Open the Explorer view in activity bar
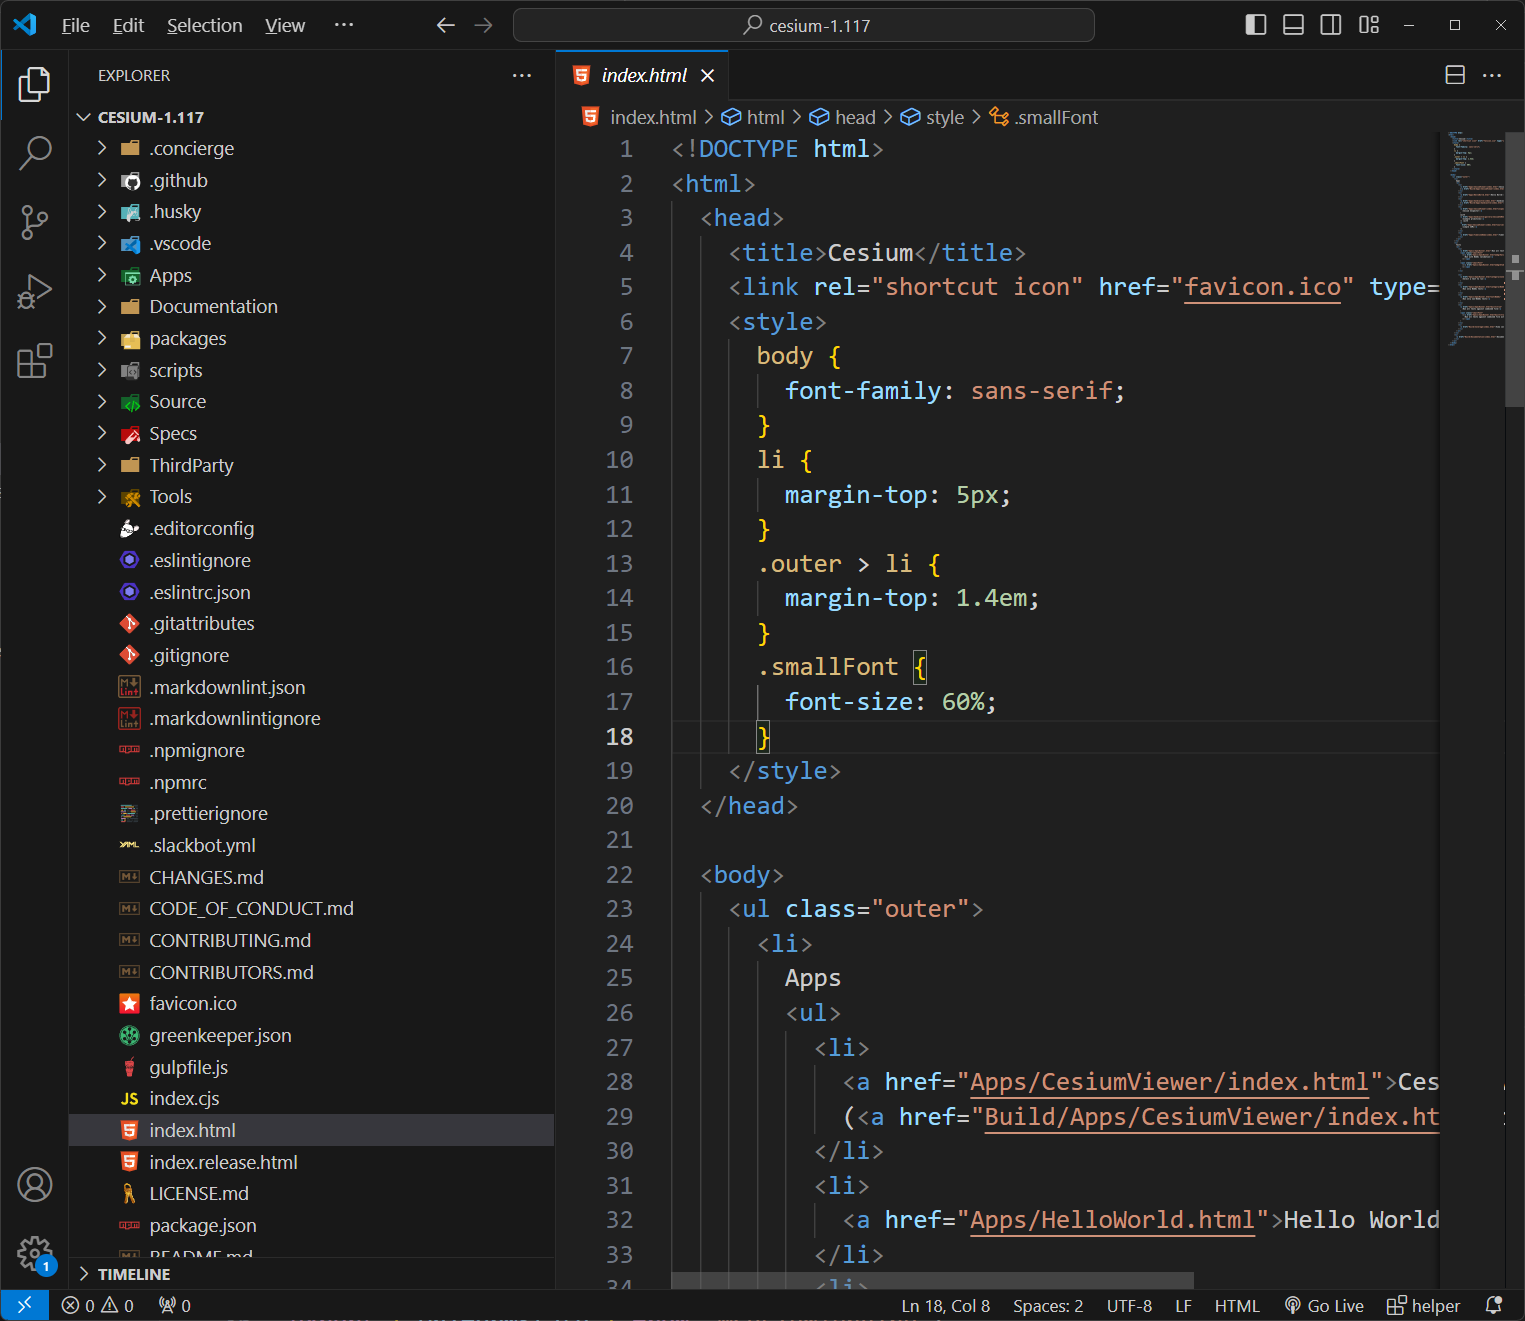This screenshot has height=1321, width=1525. [34, 84]
